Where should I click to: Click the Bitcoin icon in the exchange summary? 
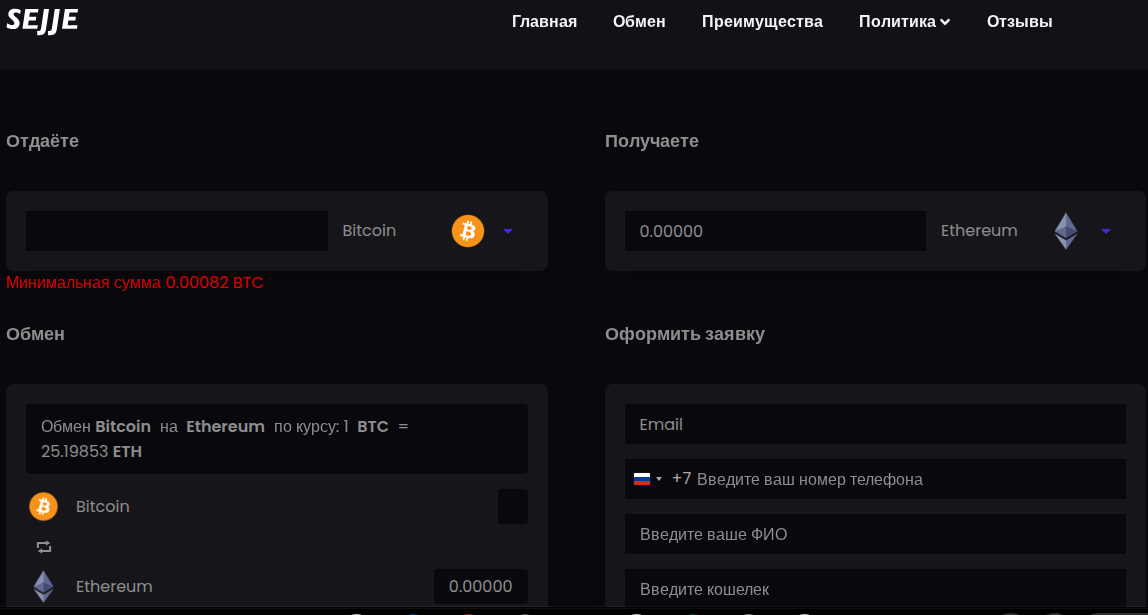[x=43, y=507]
